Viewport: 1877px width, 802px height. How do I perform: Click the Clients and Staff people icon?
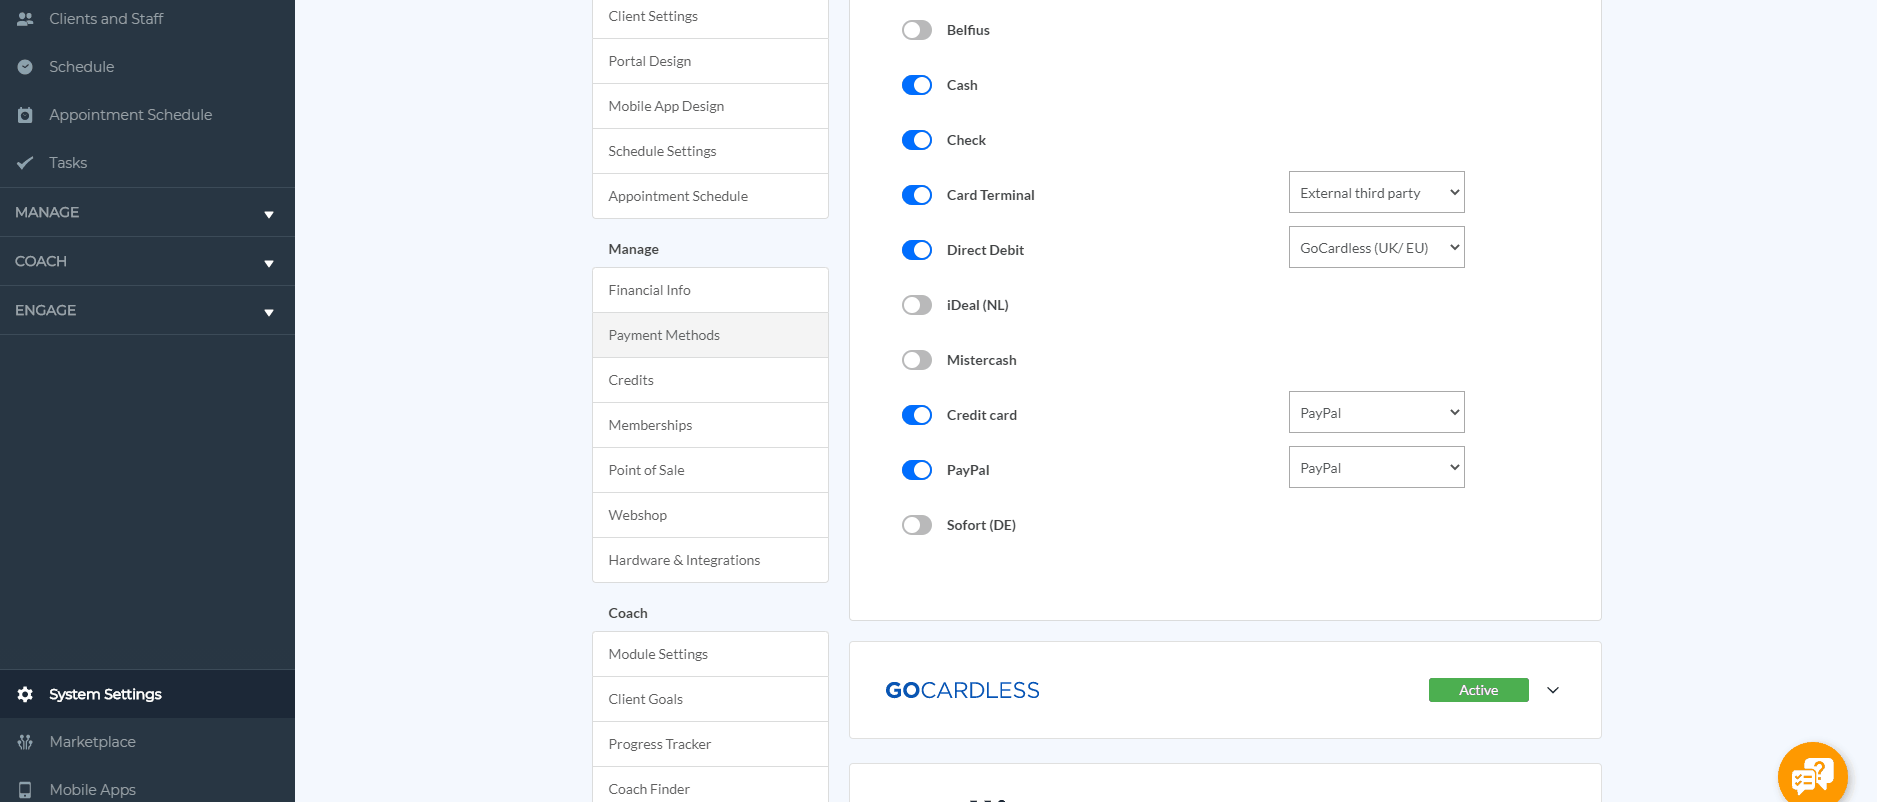point(25,19)
